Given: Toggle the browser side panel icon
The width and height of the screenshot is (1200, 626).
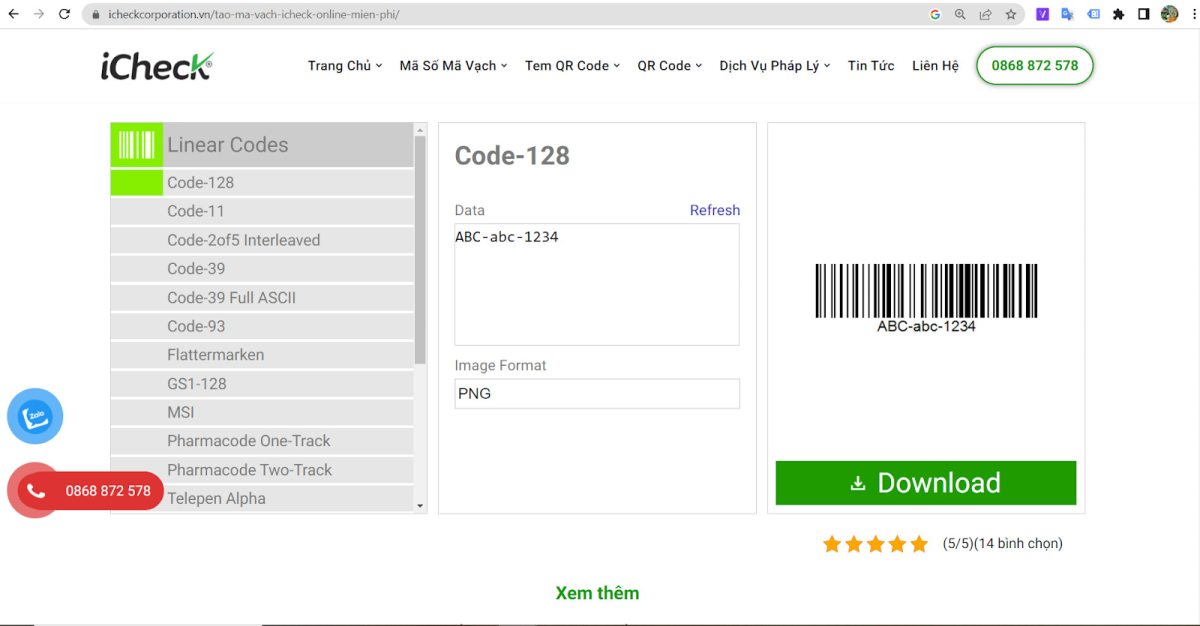Looking at the screenshot, I should point(1144,15).
